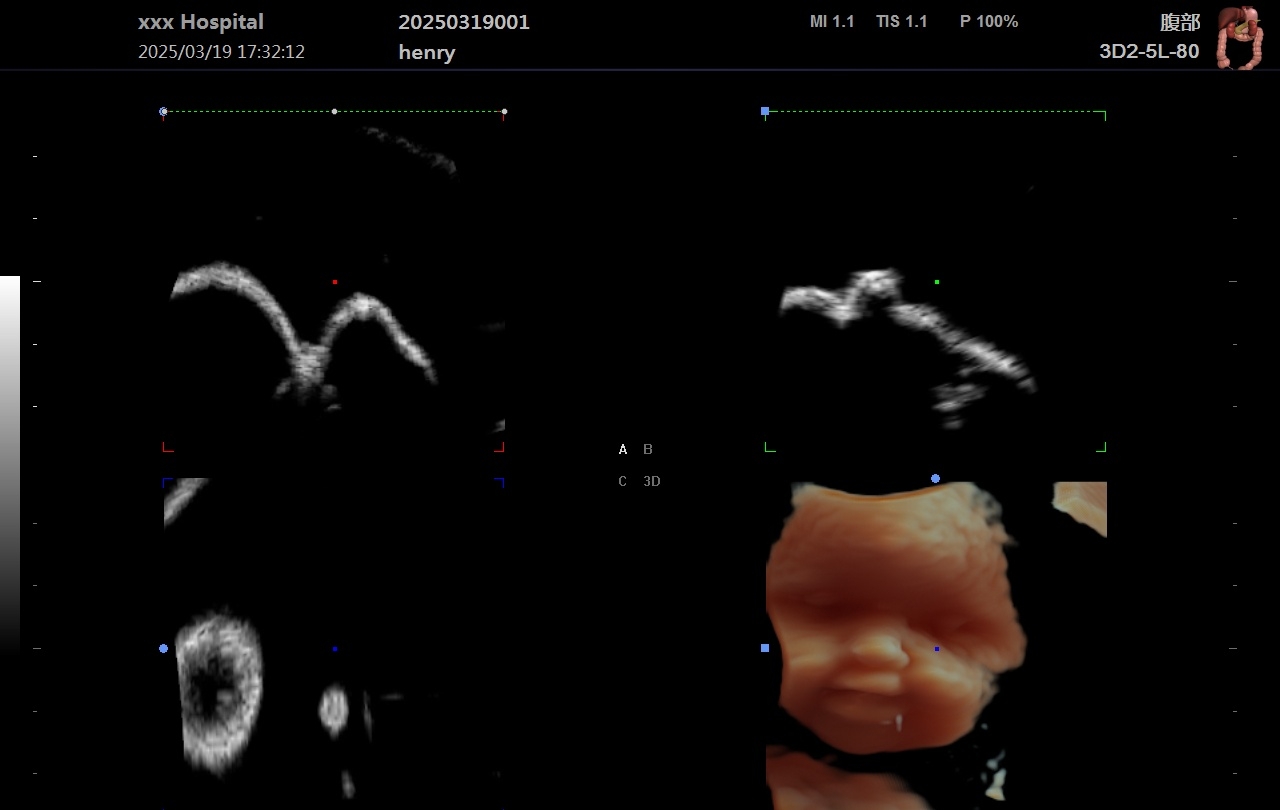1280x810 pixels.
Task: Select plane C in the quadrant selector
Action: pos(623,482)
